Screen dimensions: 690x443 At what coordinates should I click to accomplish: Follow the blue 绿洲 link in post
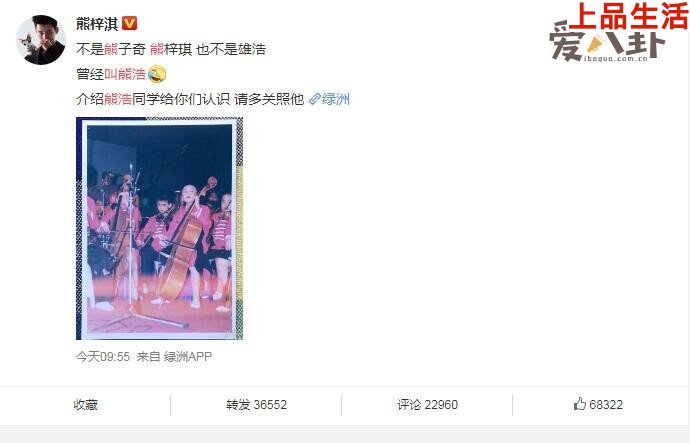(335, 99)
